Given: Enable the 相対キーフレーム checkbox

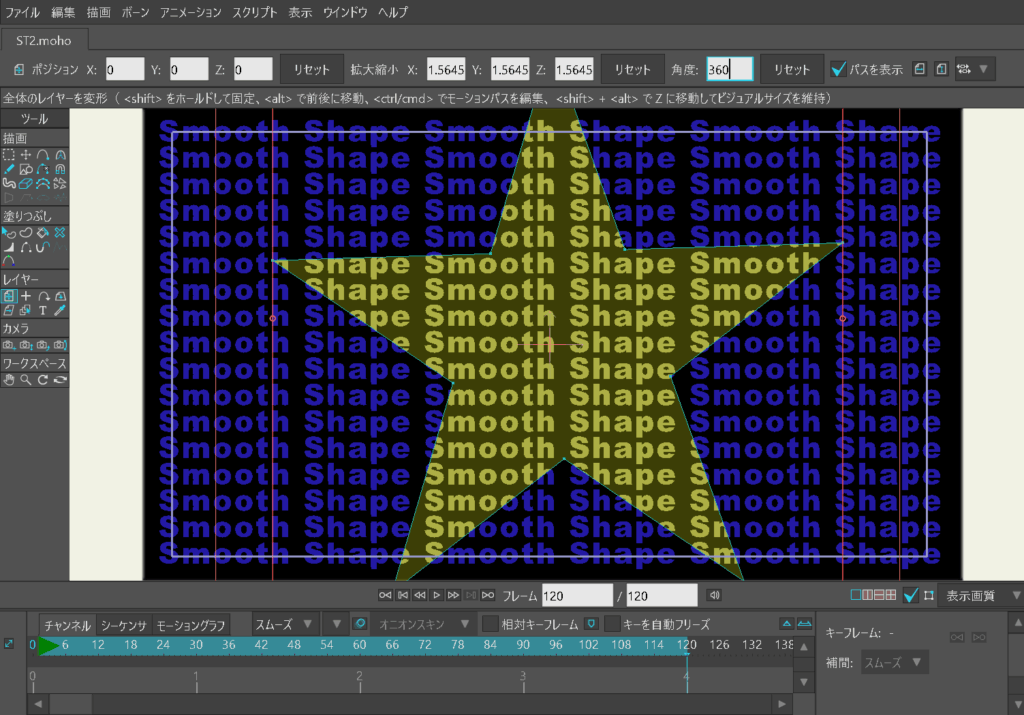Looking at the screenshot, I should (x=490, y=624).
